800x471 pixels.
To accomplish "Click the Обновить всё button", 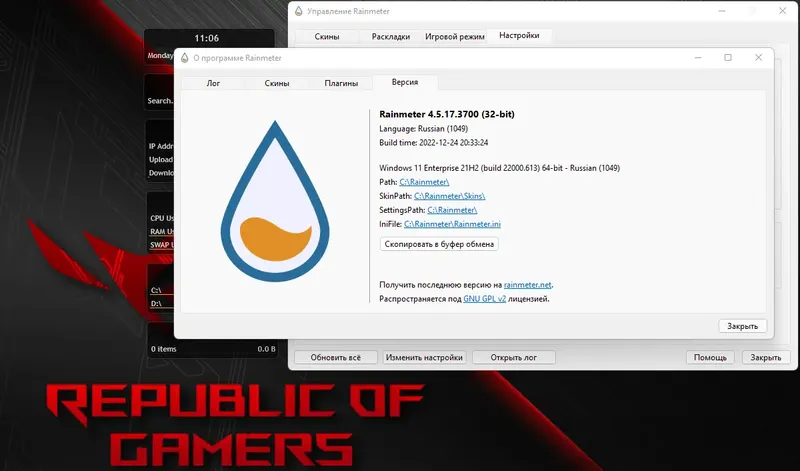I will (336, 357).
